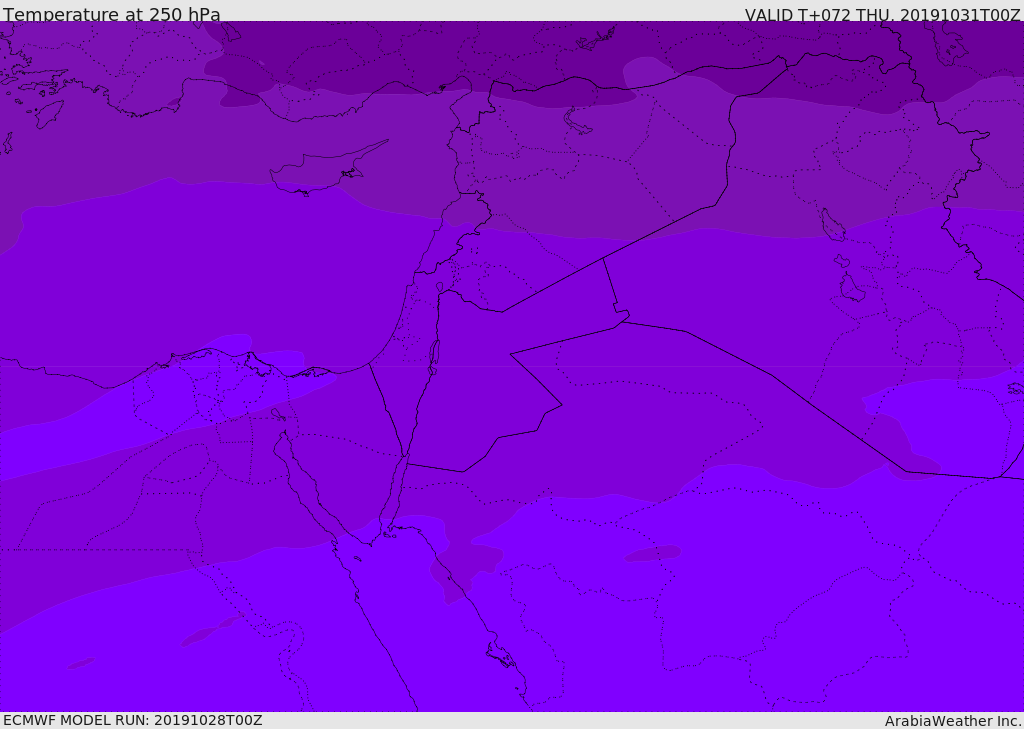Click the 'VALID T+072 THU. 20191031T00Z' label
Viewport: 1024px width, 729px height.
pos(882,14)
